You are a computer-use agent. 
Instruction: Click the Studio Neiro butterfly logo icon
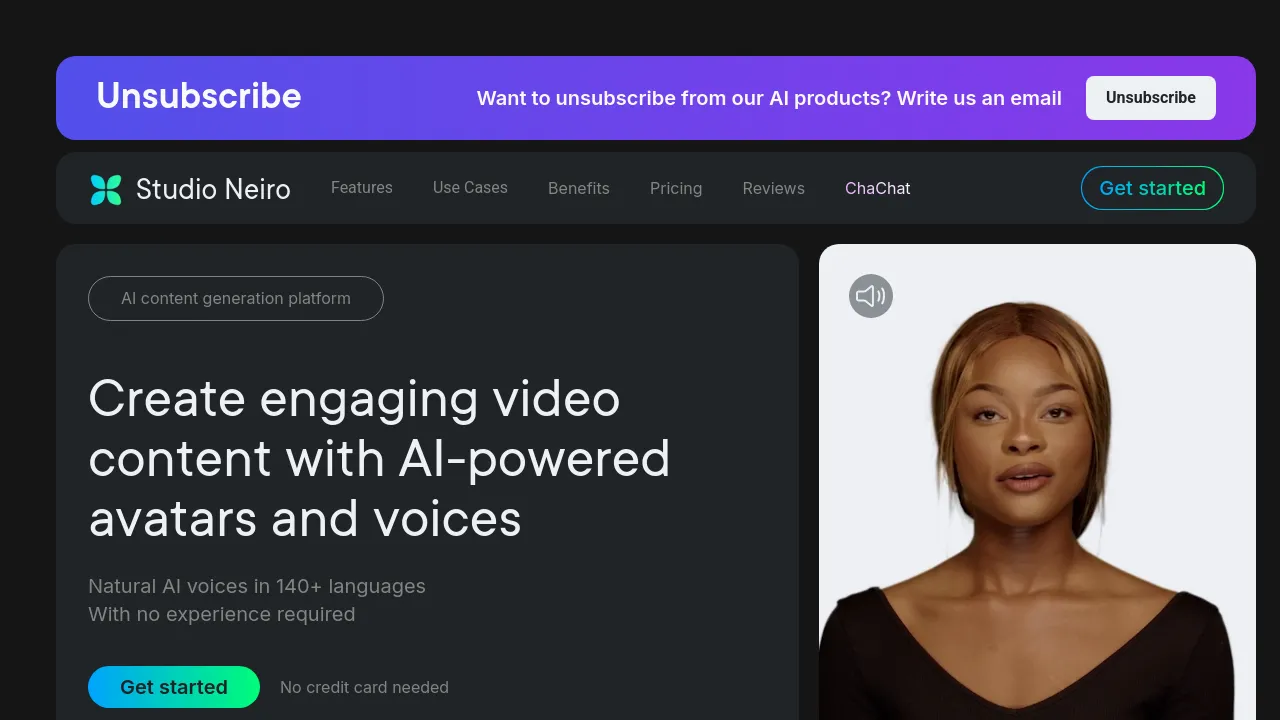(106, 189)
